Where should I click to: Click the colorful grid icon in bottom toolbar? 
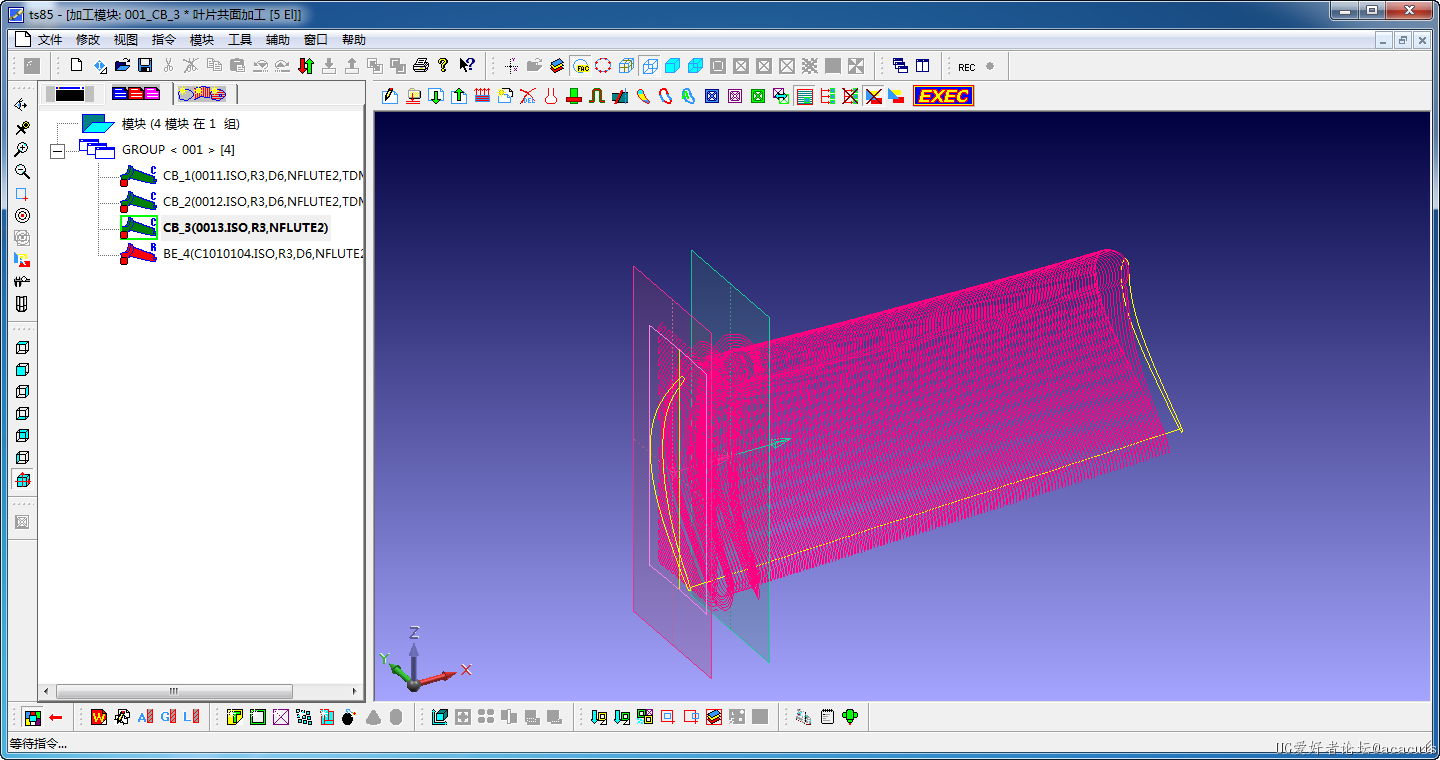pyautogui.click(x=33, y=717)
